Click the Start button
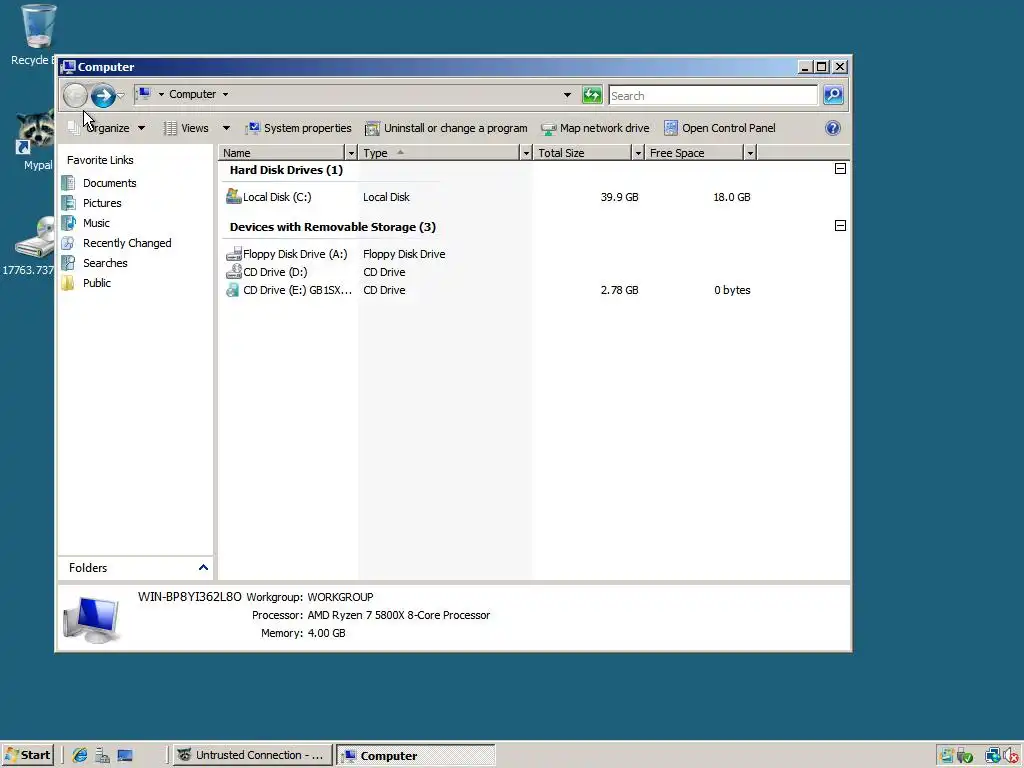Image resolution: width=1024 pixels, height=768 pixels. 27,755
